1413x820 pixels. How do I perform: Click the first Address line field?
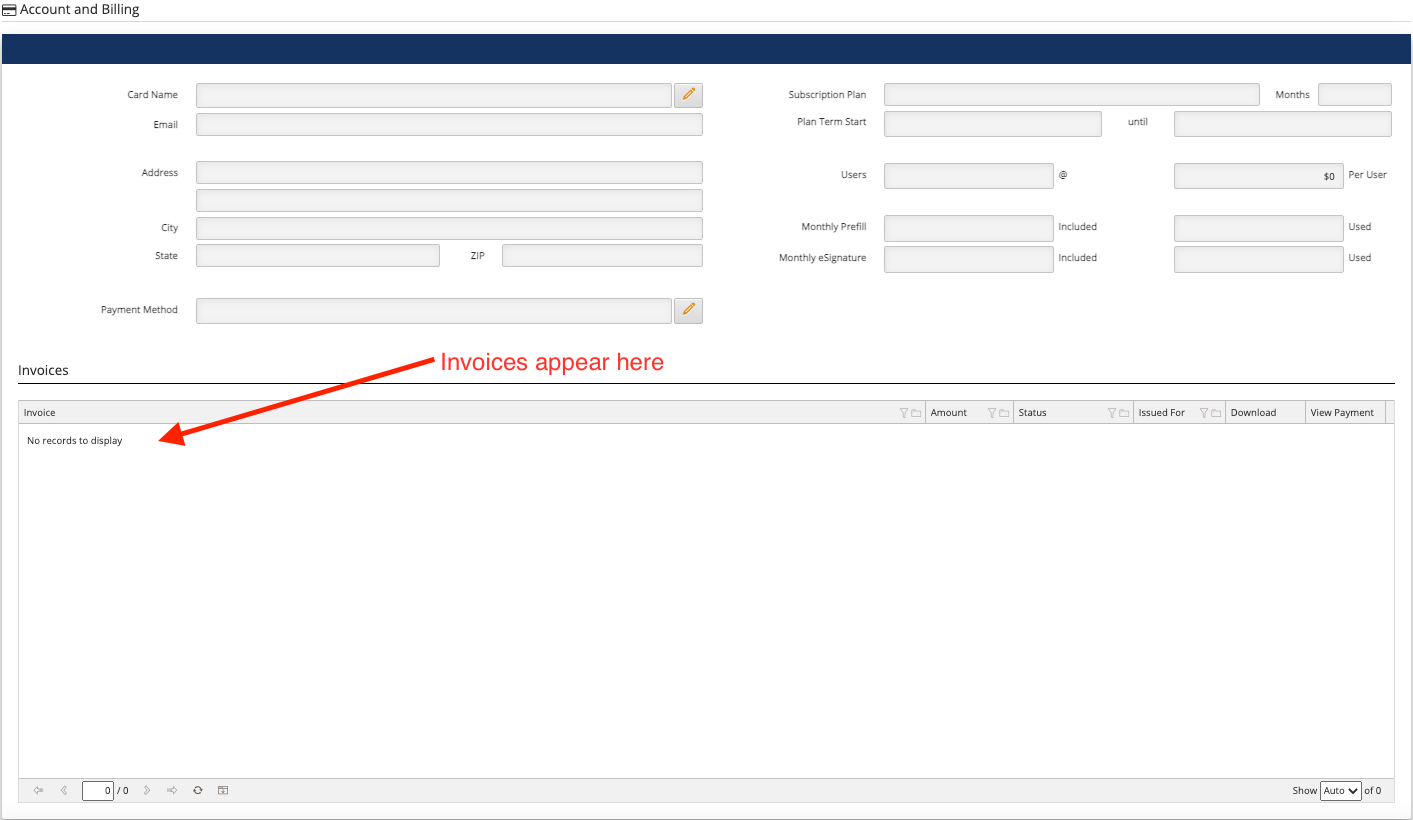point(449,172)
